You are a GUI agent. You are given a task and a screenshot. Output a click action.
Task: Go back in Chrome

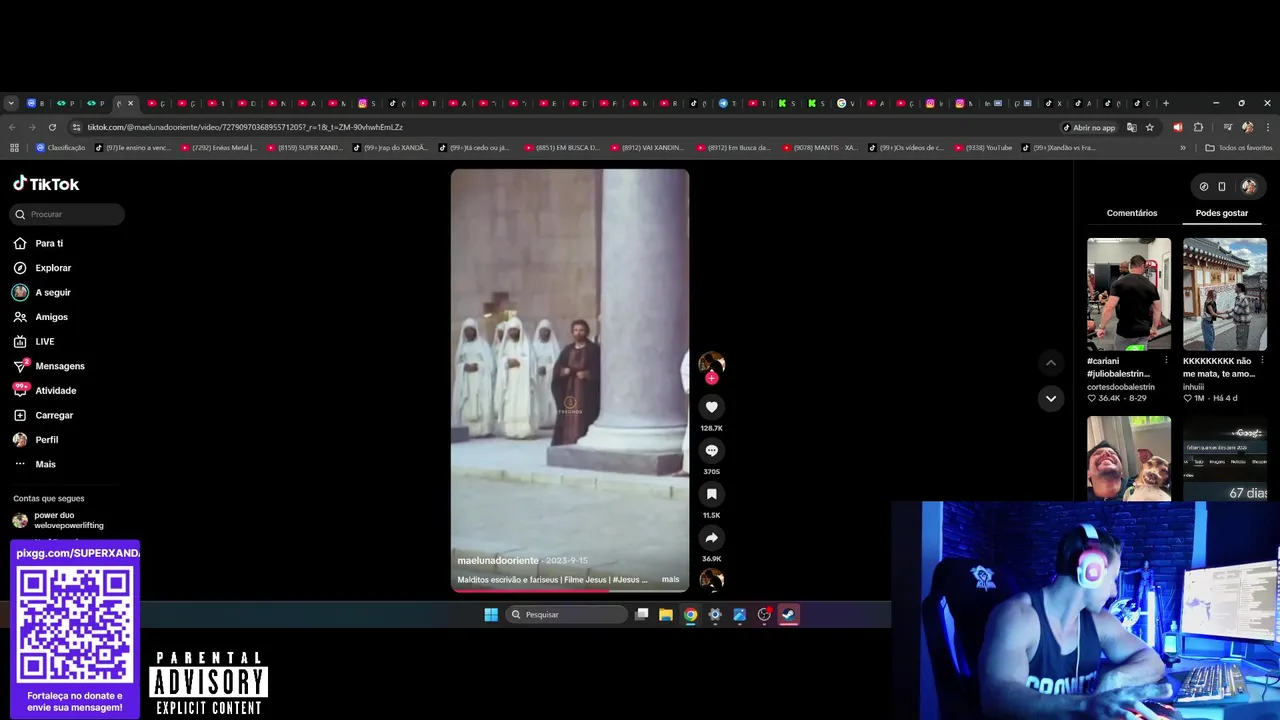click(12, 127)
